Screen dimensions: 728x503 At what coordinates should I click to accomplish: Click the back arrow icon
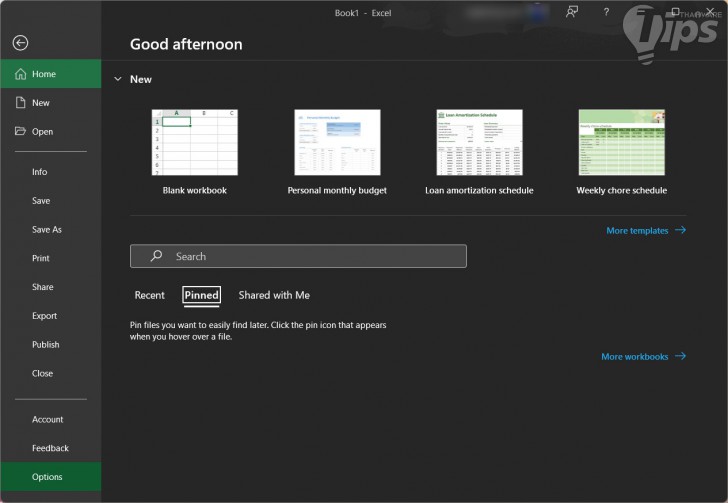20,43
